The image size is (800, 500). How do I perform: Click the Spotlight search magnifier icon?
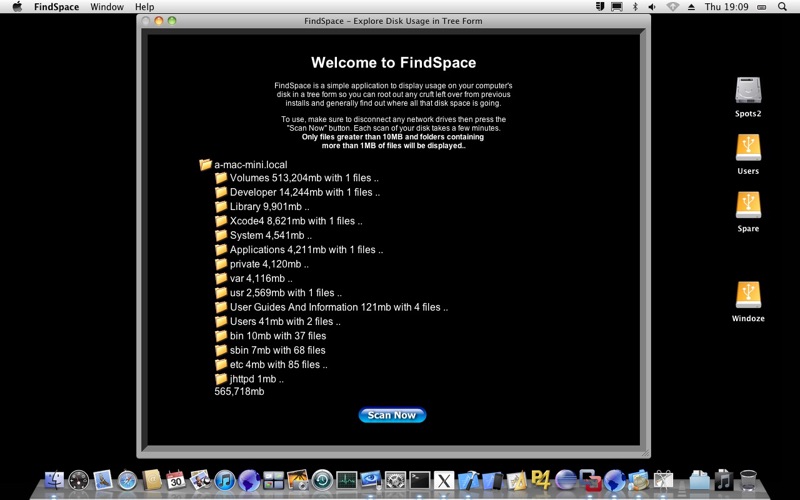[x=782, y=7]
